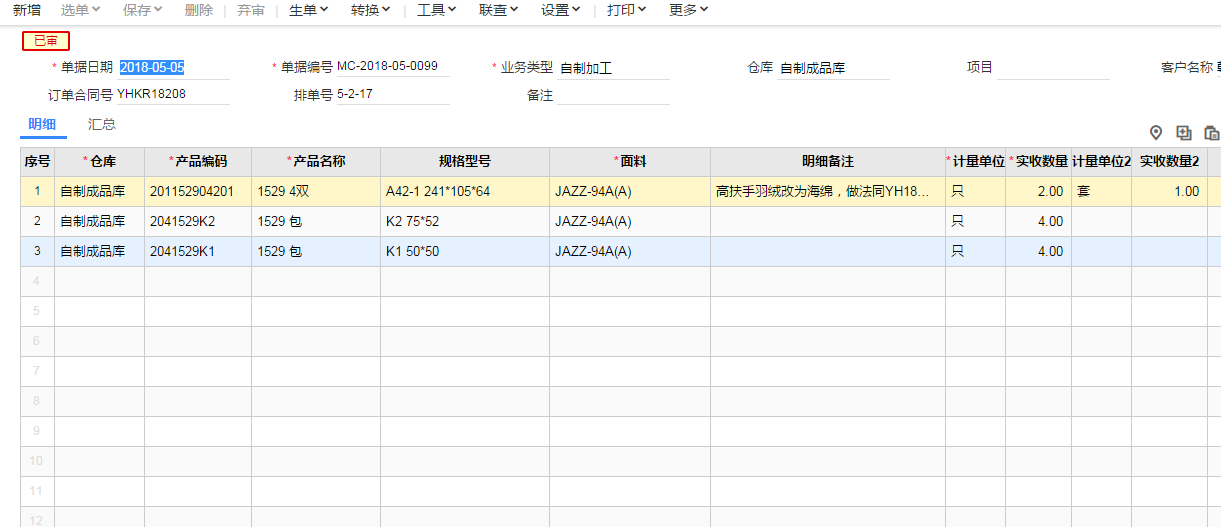Viewport: 1221px width, 527px height.
Task: Click the location pin icon above the grid
Action: coord(1156,133)
